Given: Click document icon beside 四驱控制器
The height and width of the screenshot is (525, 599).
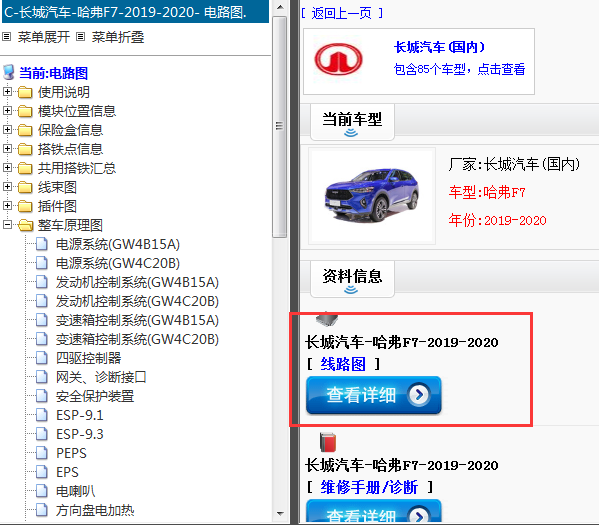Looking at the screenshot, I should pyautogui.click(x=42, y=358).
